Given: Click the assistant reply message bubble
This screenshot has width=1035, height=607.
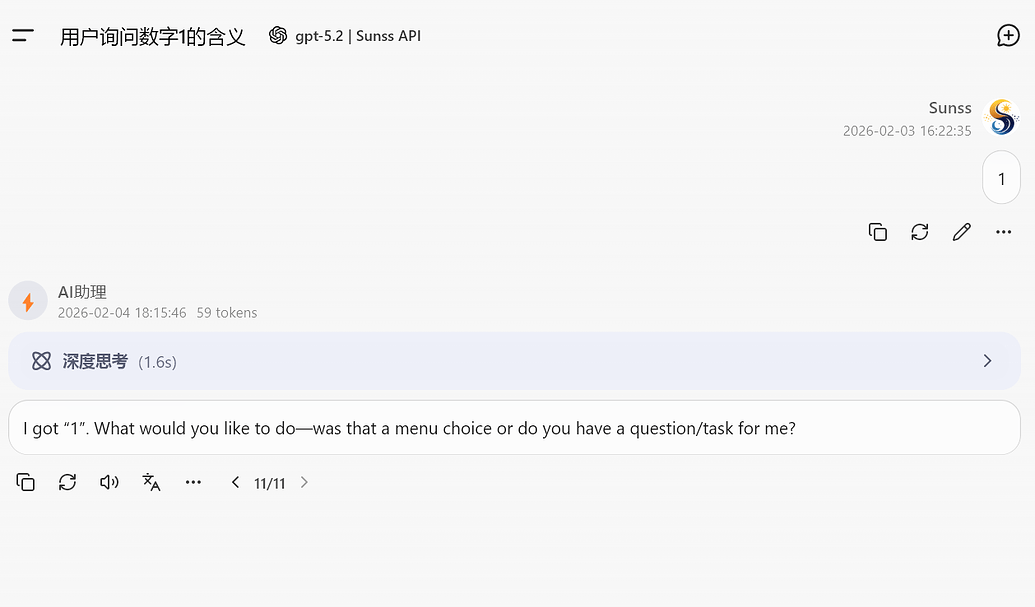Looking at the screenshot, I should (x=514, y=428).
